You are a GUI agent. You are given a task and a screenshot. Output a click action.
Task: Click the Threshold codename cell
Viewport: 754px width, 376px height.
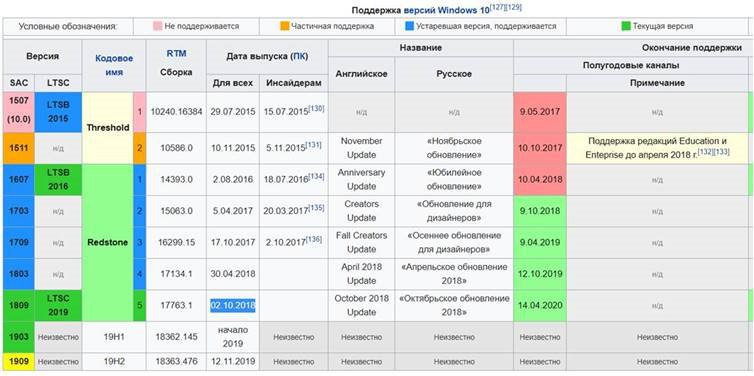(108, 128)
